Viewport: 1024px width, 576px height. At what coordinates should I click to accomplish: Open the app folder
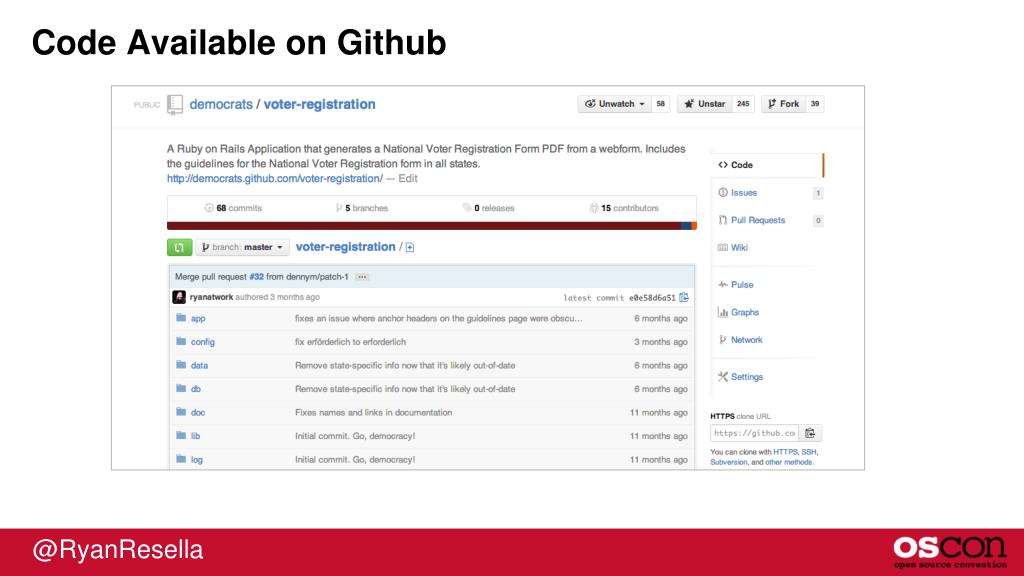point(198,319)
